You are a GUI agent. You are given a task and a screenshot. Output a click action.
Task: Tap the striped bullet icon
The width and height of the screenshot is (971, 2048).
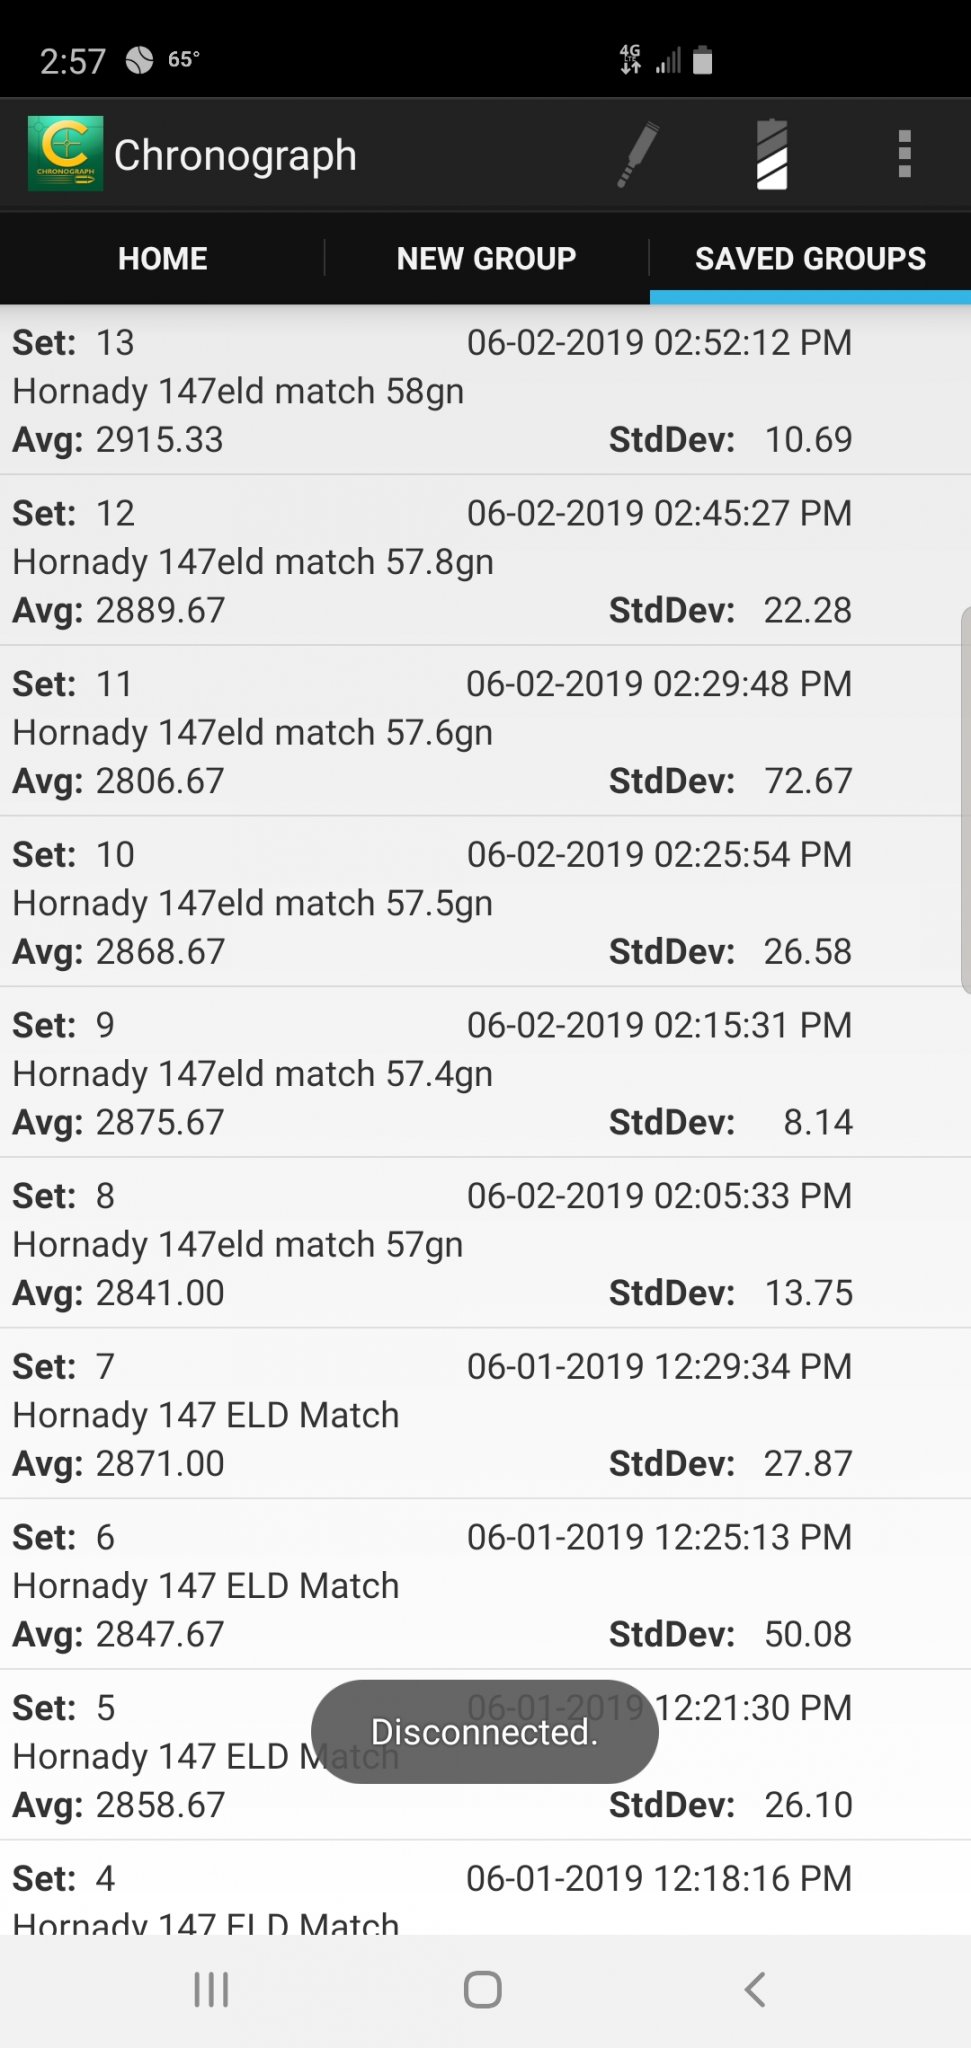772,154
